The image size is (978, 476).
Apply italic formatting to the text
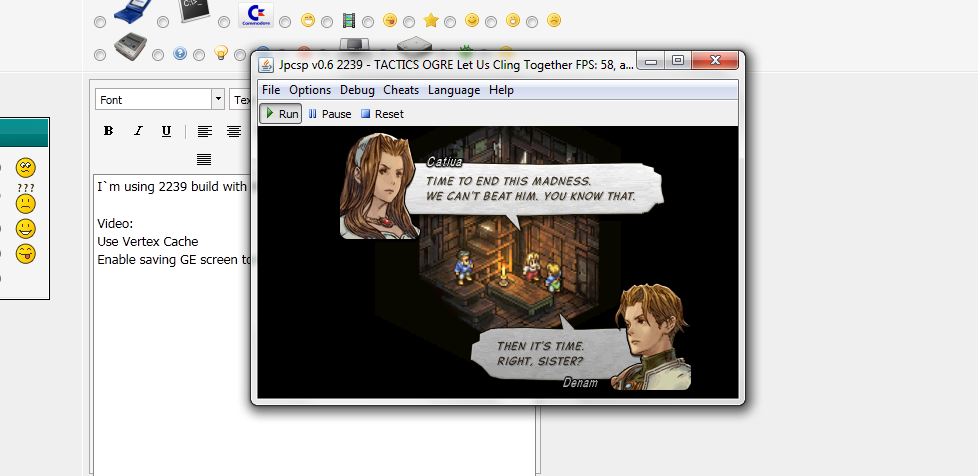(137, 131)
